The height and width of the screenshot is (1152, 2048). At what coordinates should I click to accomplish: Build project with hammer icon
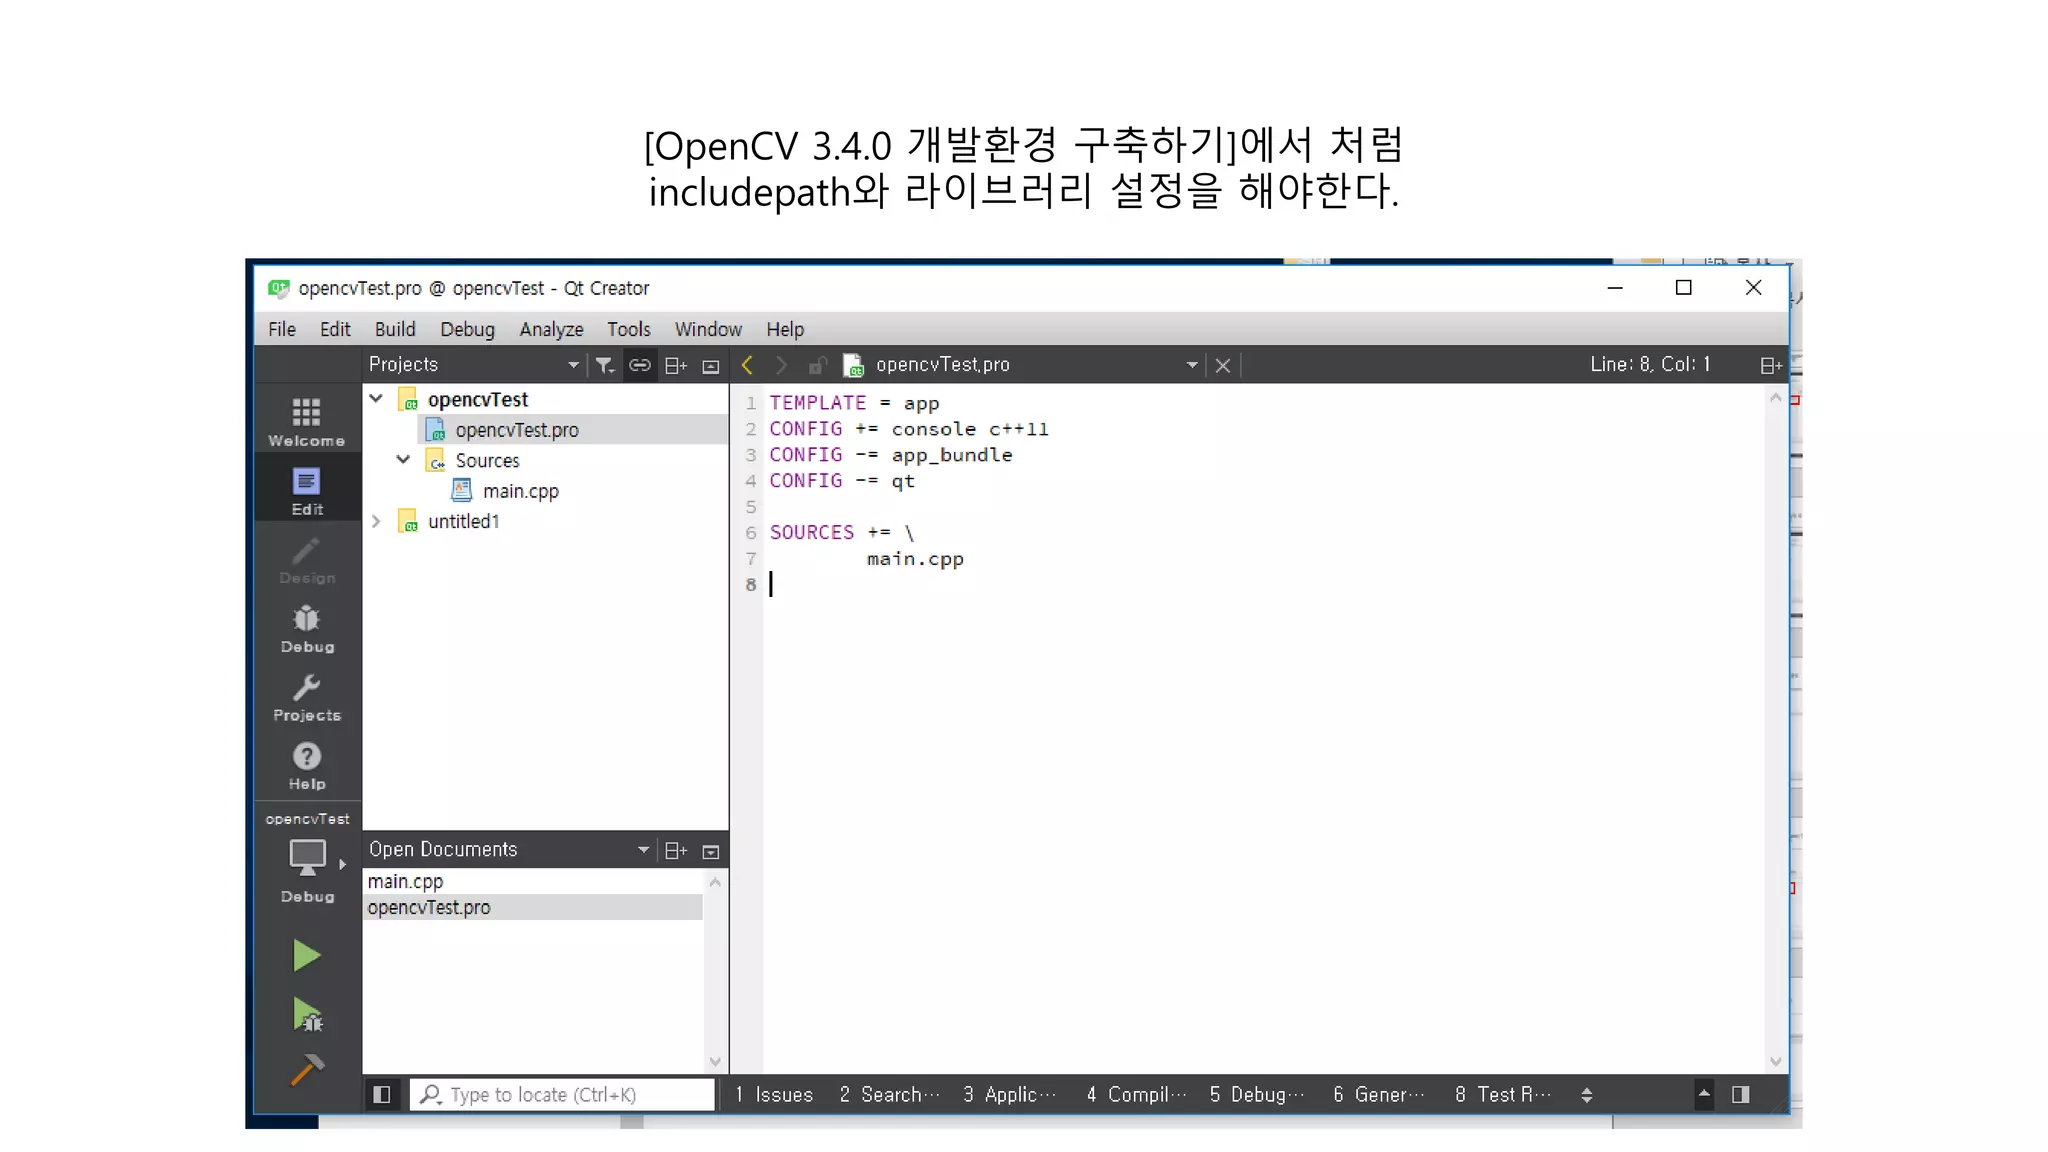point(306,1070)
